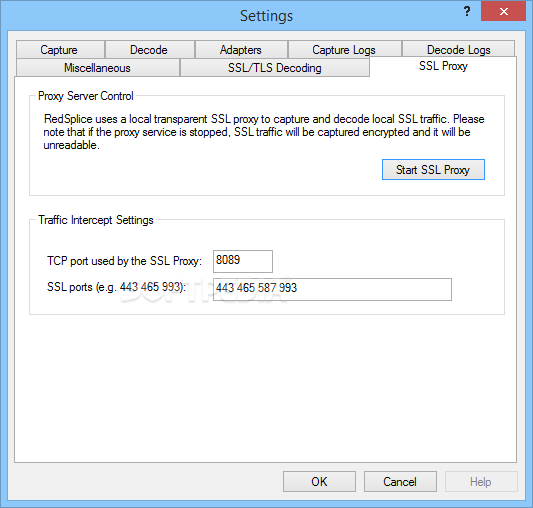533x508 pixels.
Task: Click the greyed-out Help button
Action: [481, 481]
